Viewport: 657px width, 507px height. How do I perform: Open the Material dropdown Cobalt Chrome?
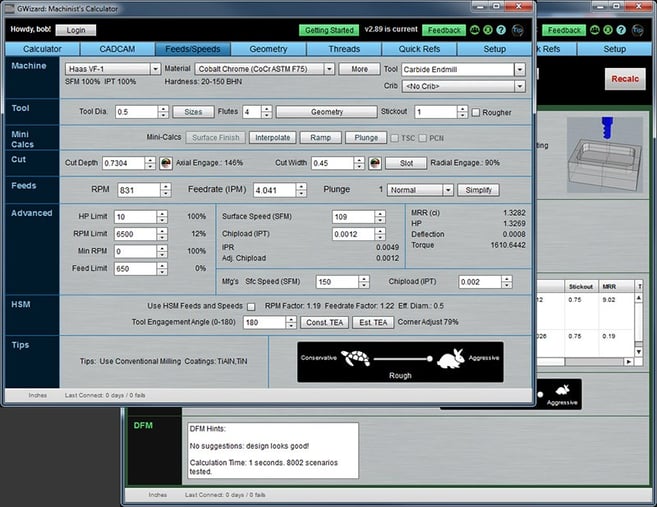tap(265, 69)
